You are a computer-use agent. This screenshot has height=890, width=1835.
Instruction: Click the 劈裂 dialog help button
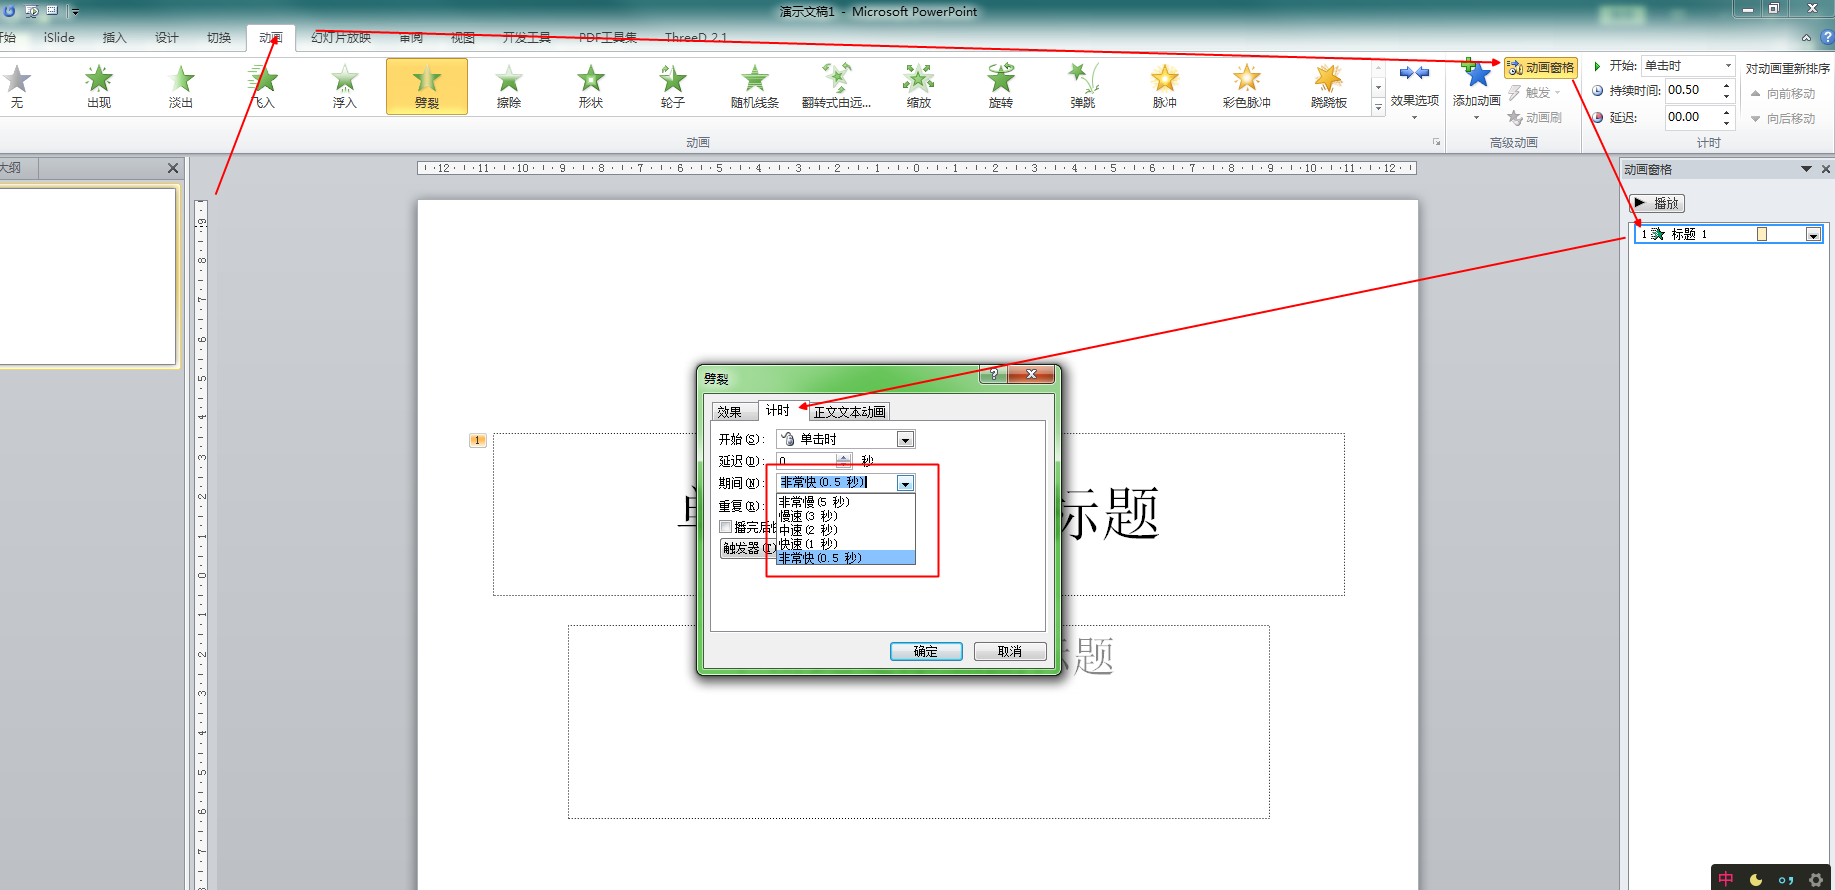[x=993, y=374]
